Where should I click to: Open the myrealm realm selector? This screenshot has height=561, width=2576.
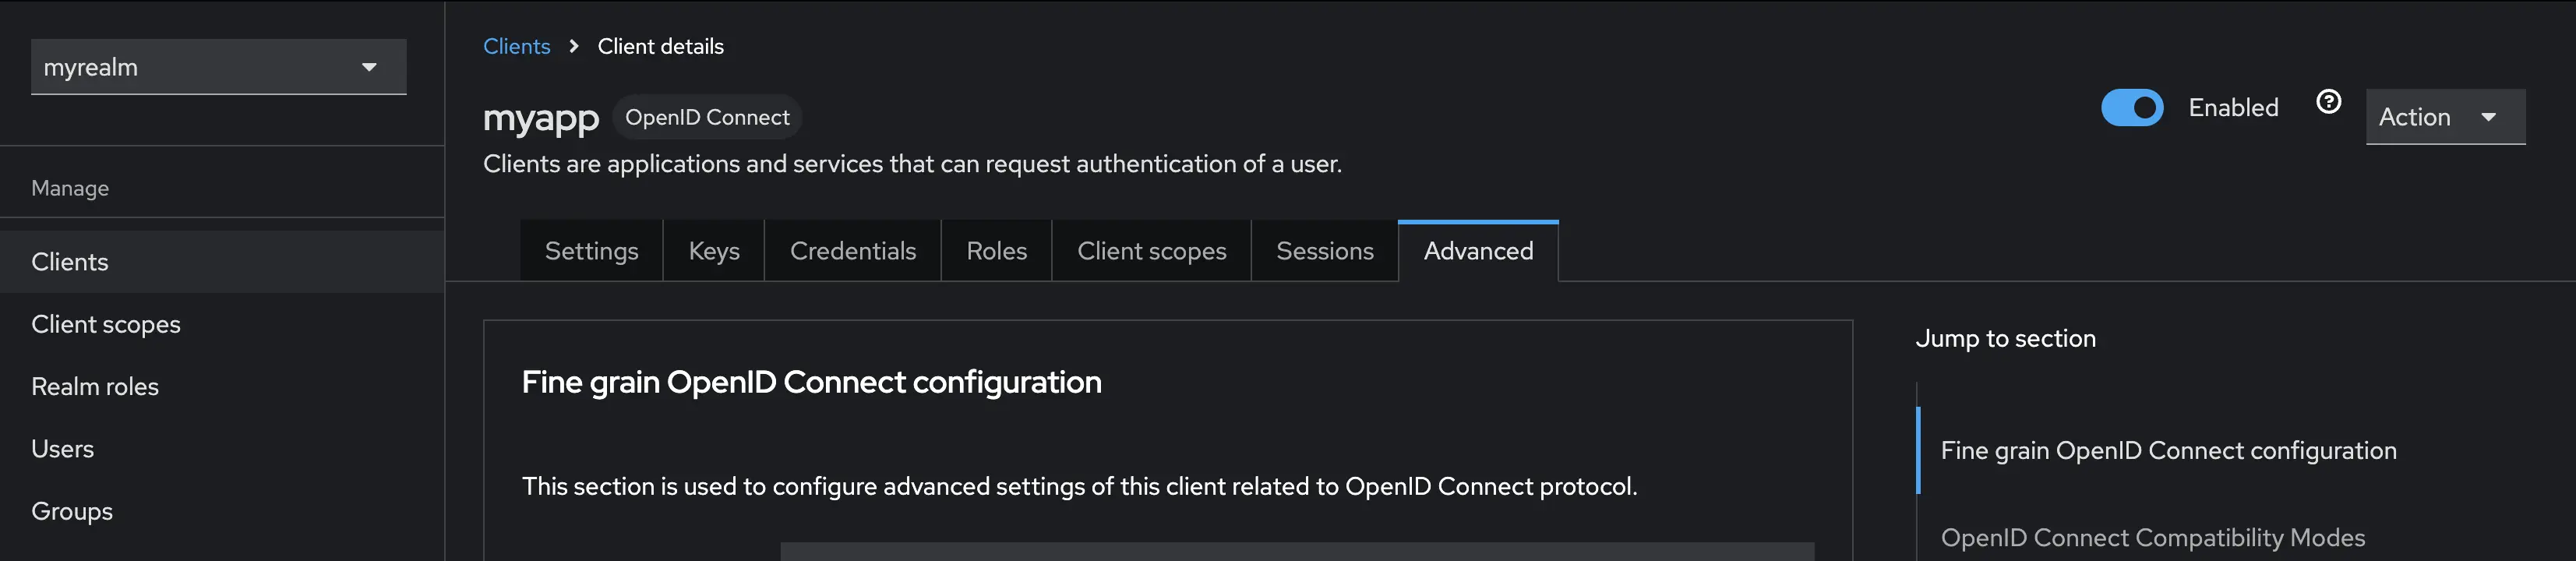point(218,67)
